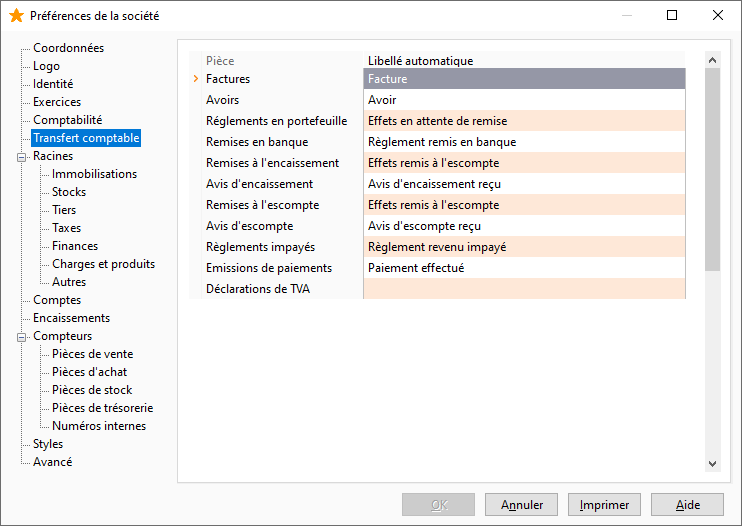Open the Coordonnées section
The width and height of the screenshot is (742, 526).
tap(68, 48)
